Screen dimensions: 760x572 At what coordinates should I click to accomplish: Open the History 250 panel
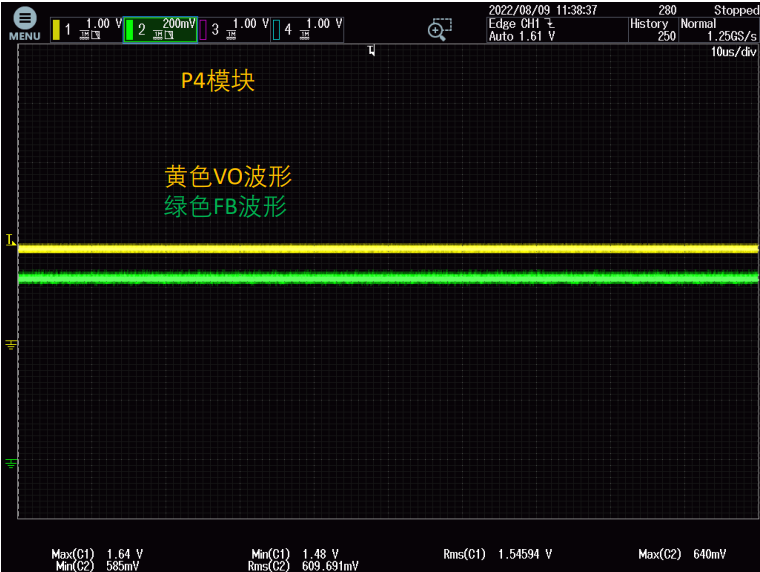tap(651, 30)
